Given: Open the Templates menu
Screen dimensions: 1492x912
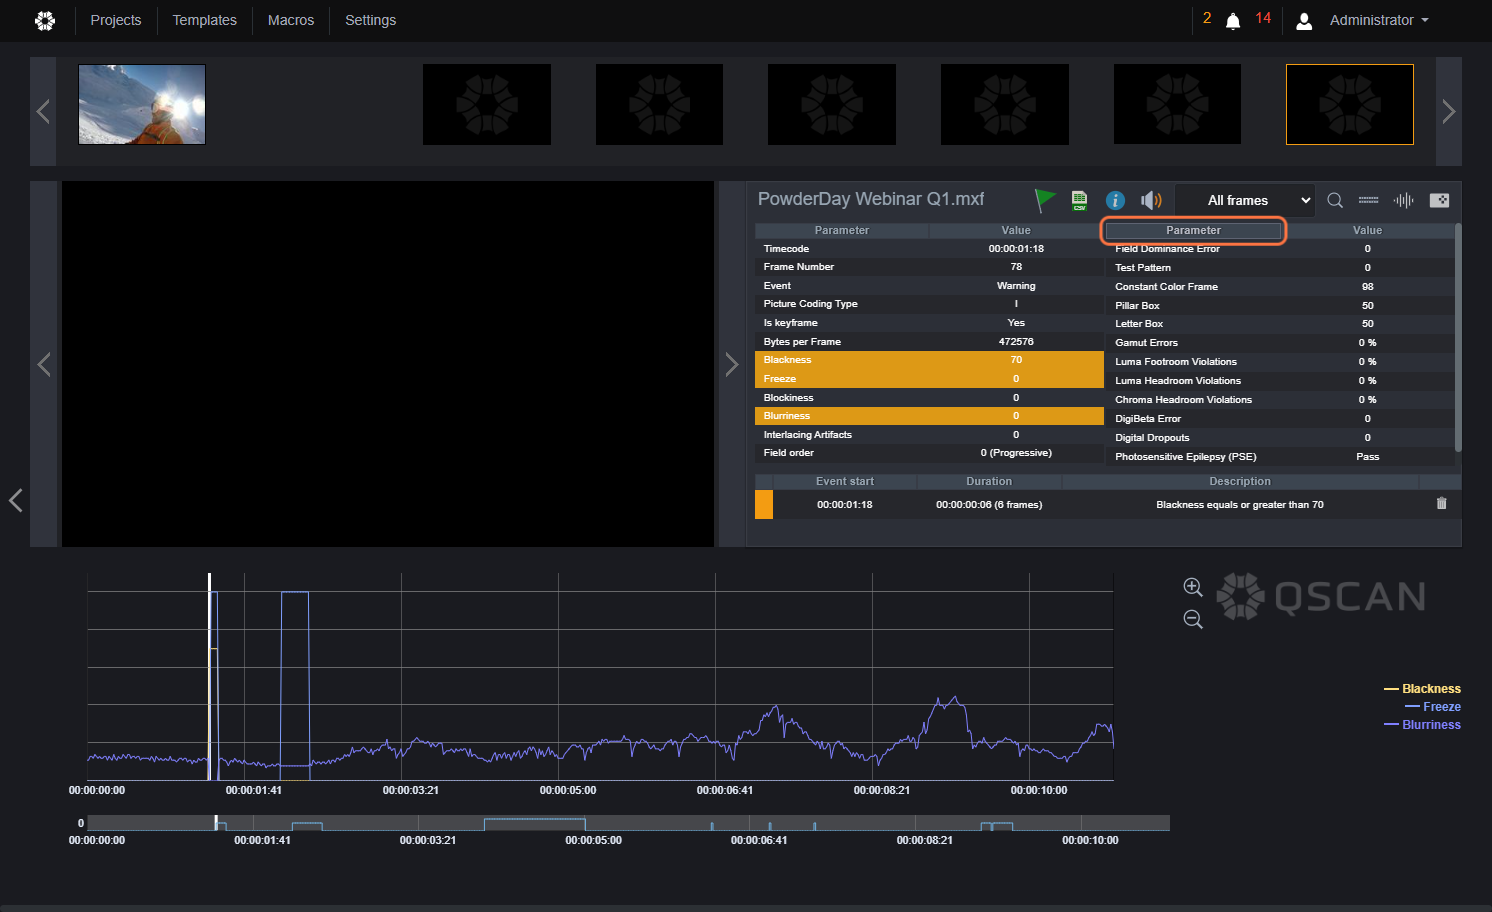Looking at the screenshot, I should pyautogui.click(x=205, y=20).
